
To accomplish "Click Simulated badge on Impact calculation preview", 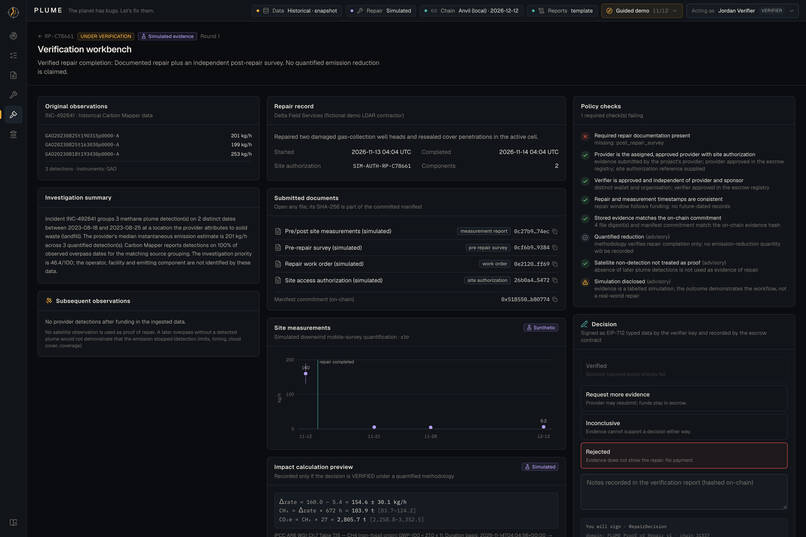I will (540, 467).
